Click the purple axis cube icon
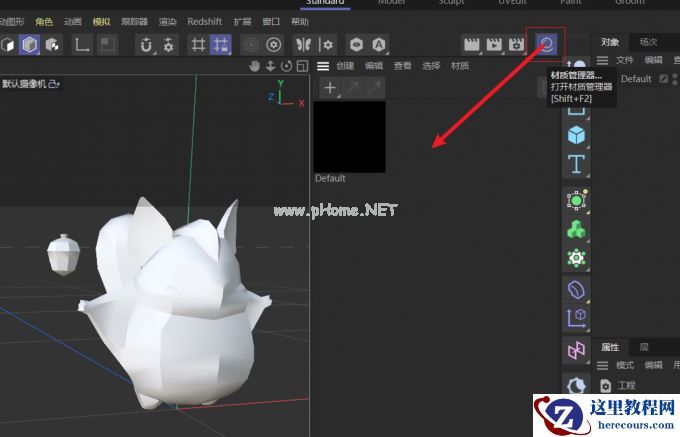 point(576,318)
